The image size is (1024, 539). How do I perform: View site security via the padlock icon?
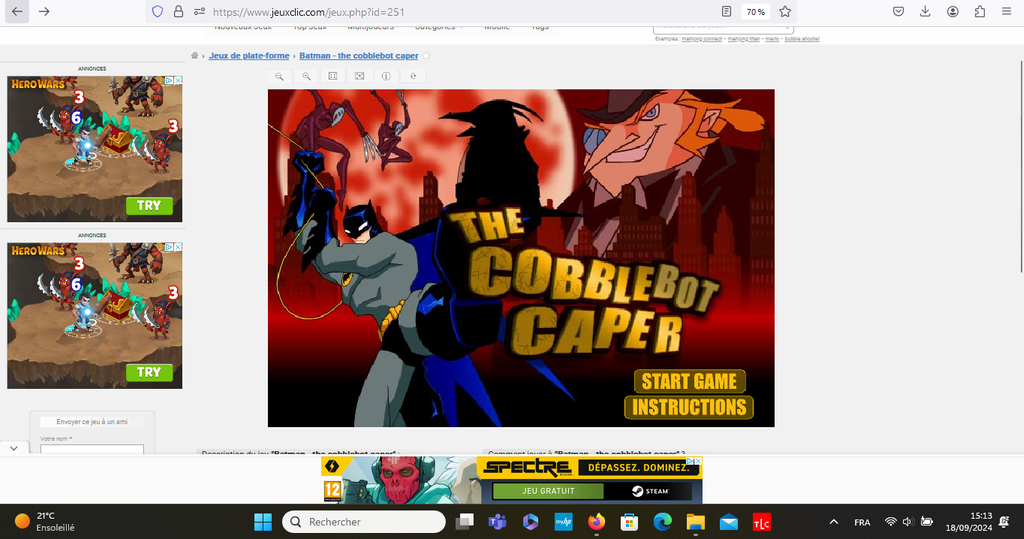click(x=178, y=12)
